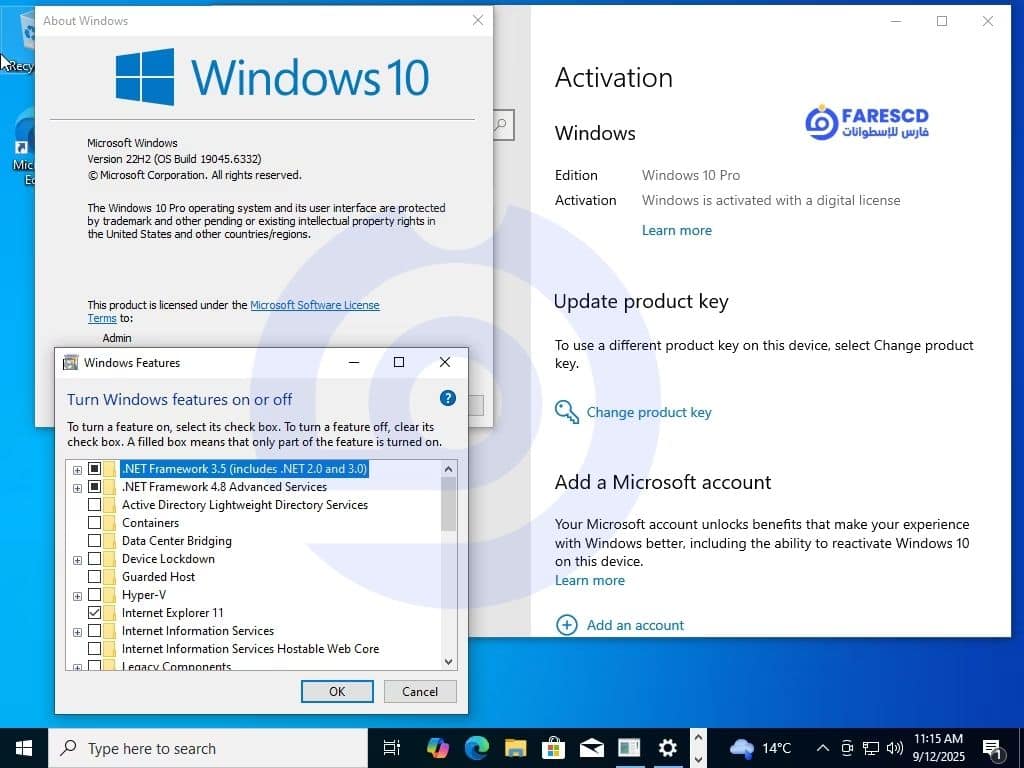The width and height of the screenshot is (1024, 768).
Task: Enable the Hyper-V checkbox
Action: point(94,595)
